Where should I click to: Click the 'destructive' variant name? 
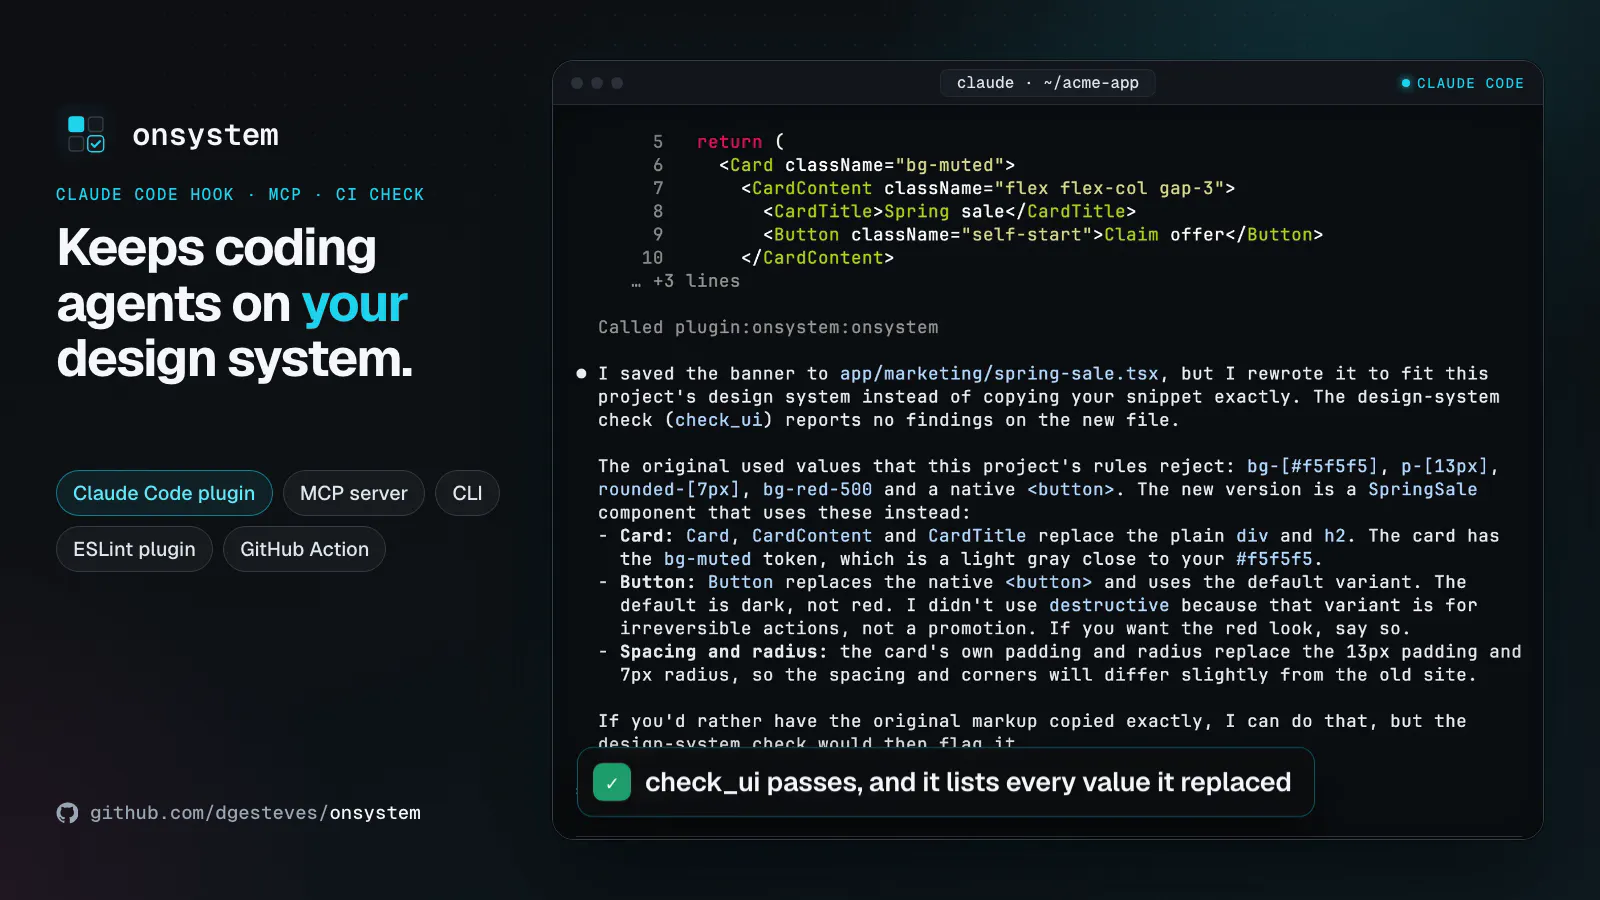click(x=1109, y=605)
